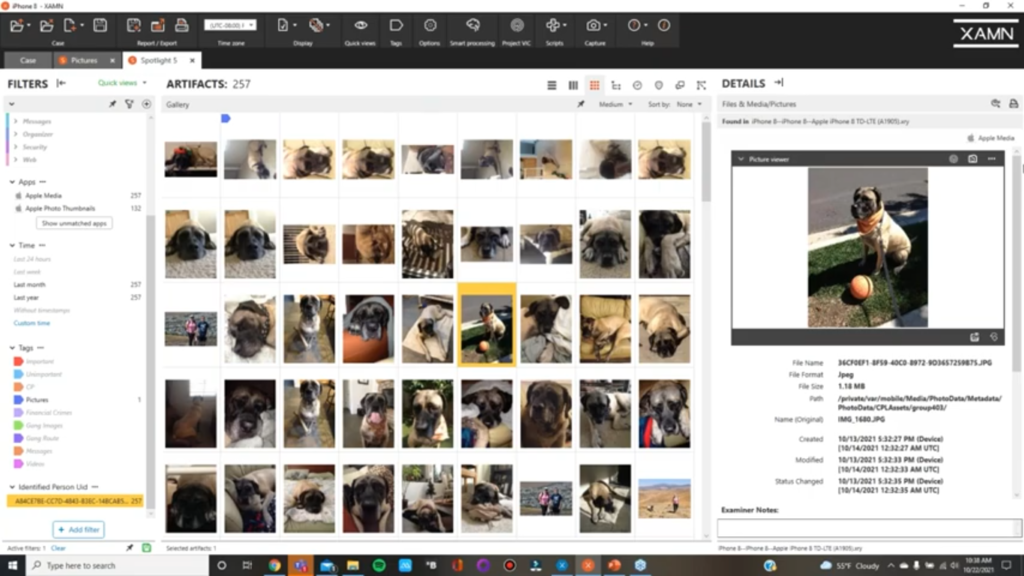Screen dimensions: 1024x576
Task: Open the Time zone dropdown
Action: (230, 25)
